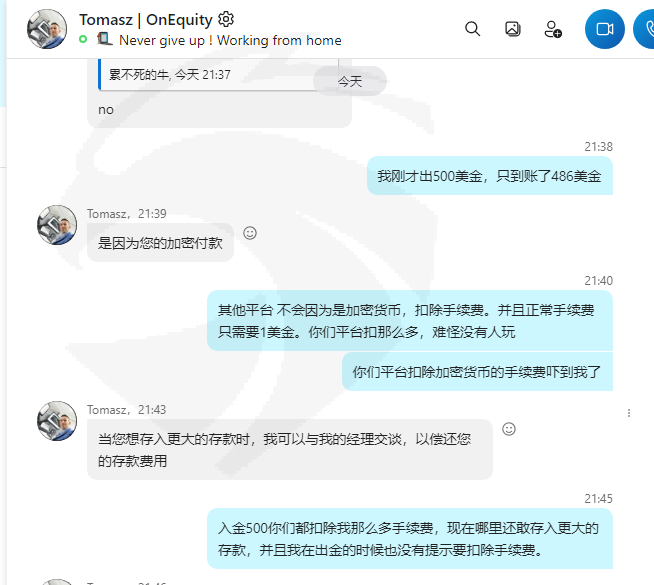654x585 pixels.
Task: Start an audio call with Tomasz
Action: click(x=644, y=29)
